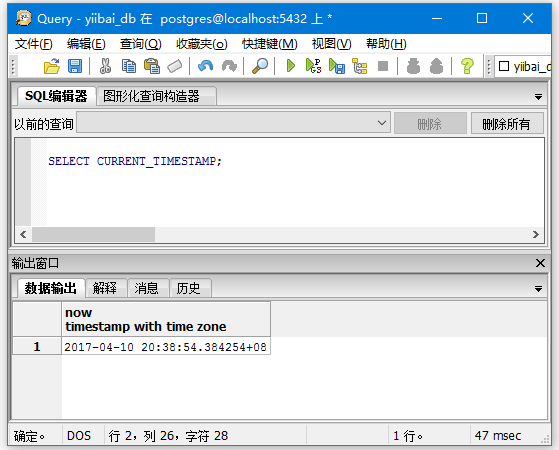Redo the last edit
The image size is (559, 450).
point(229,66)
